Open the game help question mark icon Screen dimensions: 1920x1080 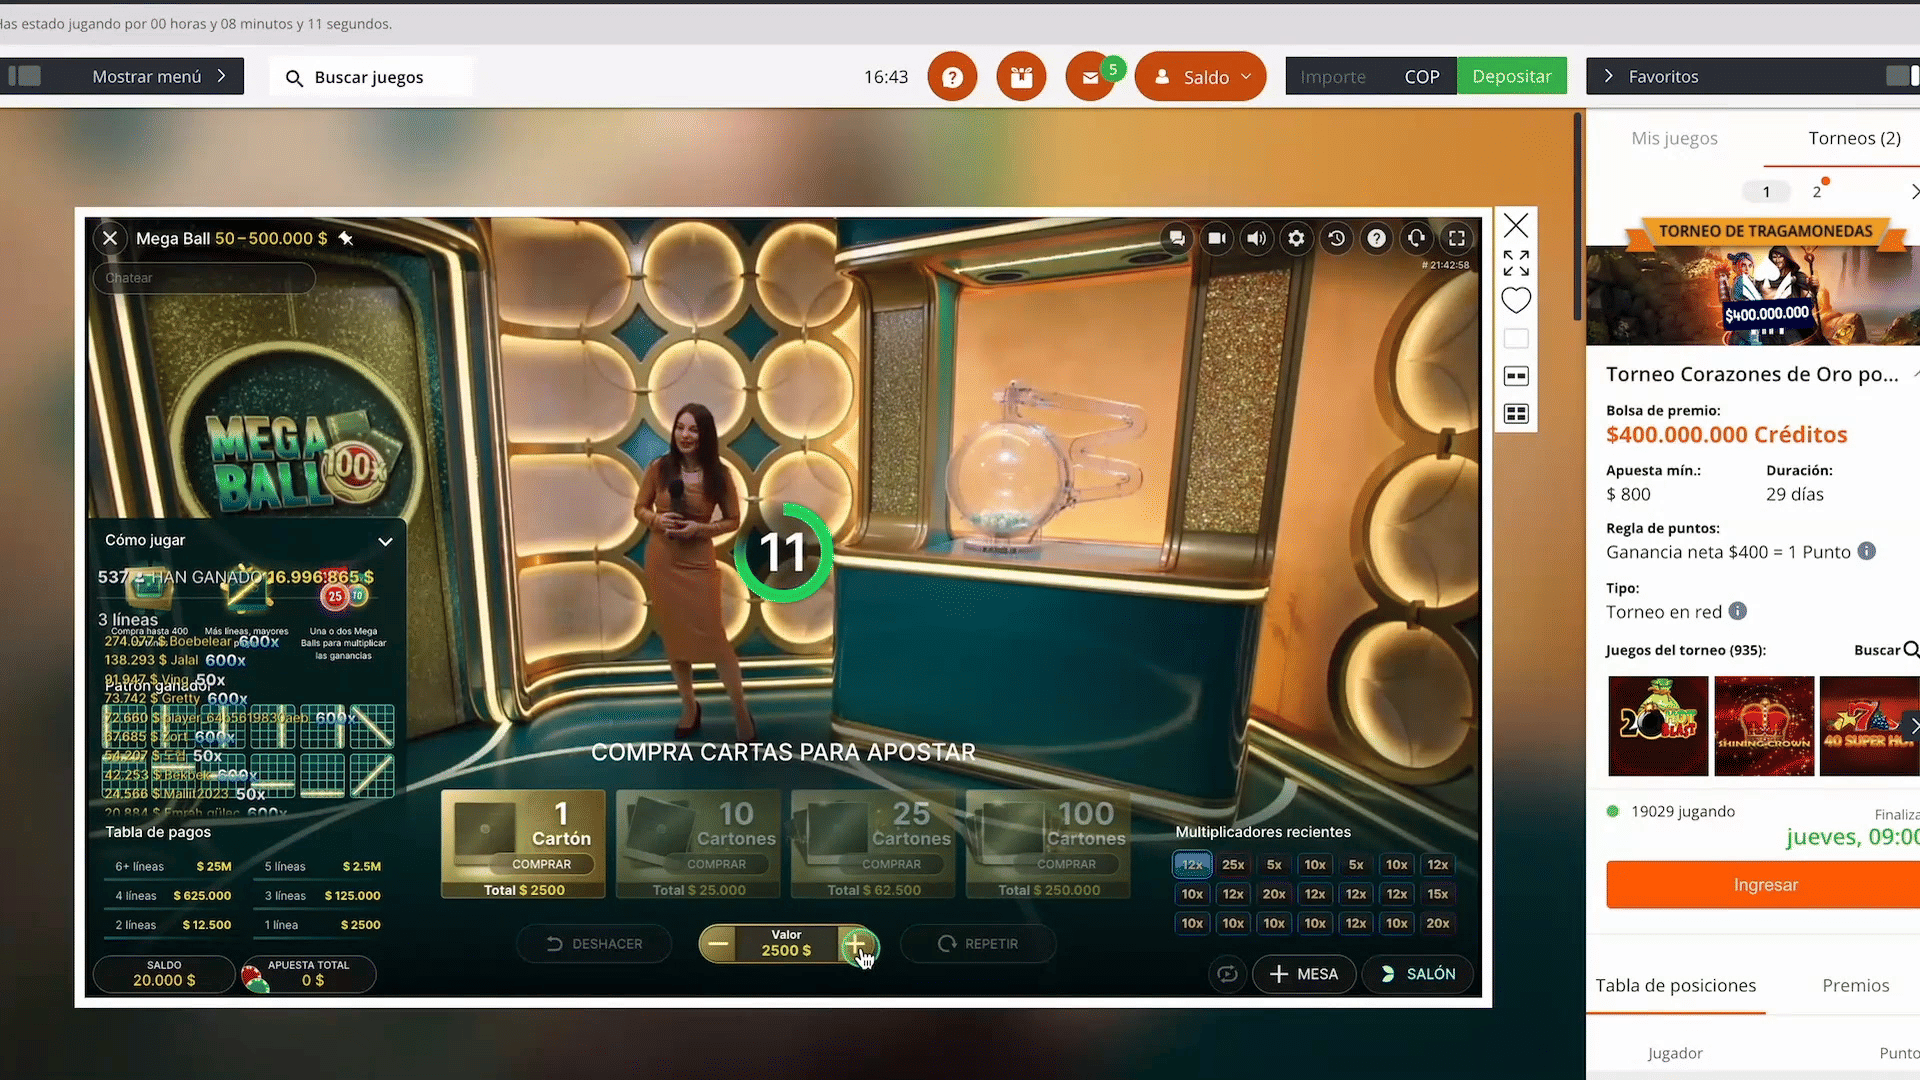click(x=1377, y=238)
